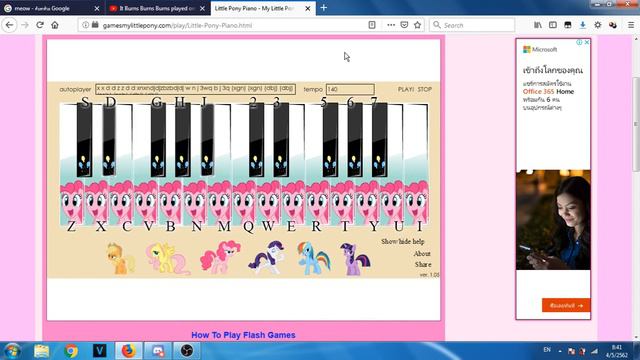Click the orange Office 365 ad button

pyautogui.click(x=566, y=305)
